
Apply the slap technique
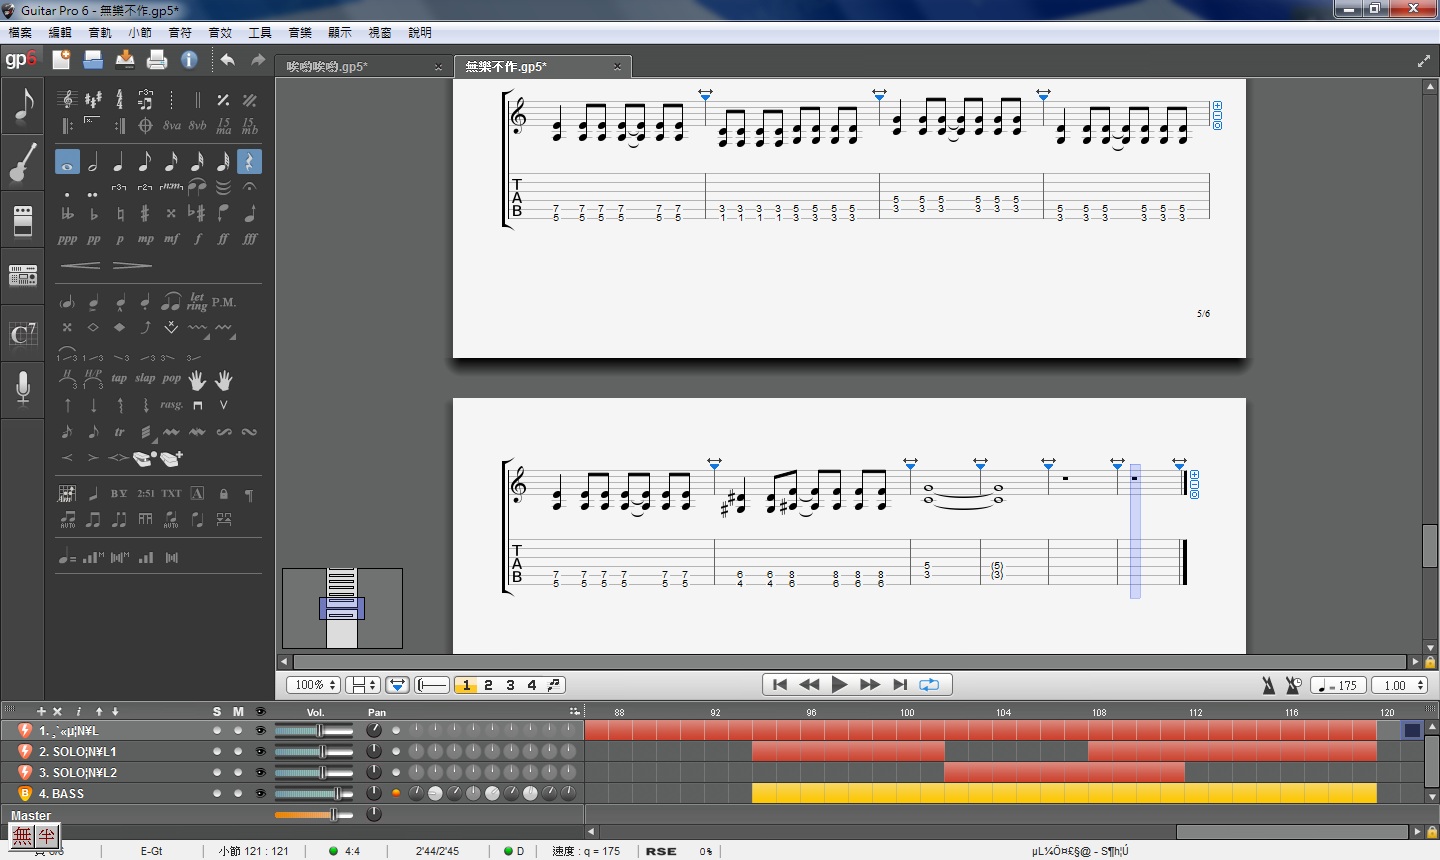tap(145, 379)
